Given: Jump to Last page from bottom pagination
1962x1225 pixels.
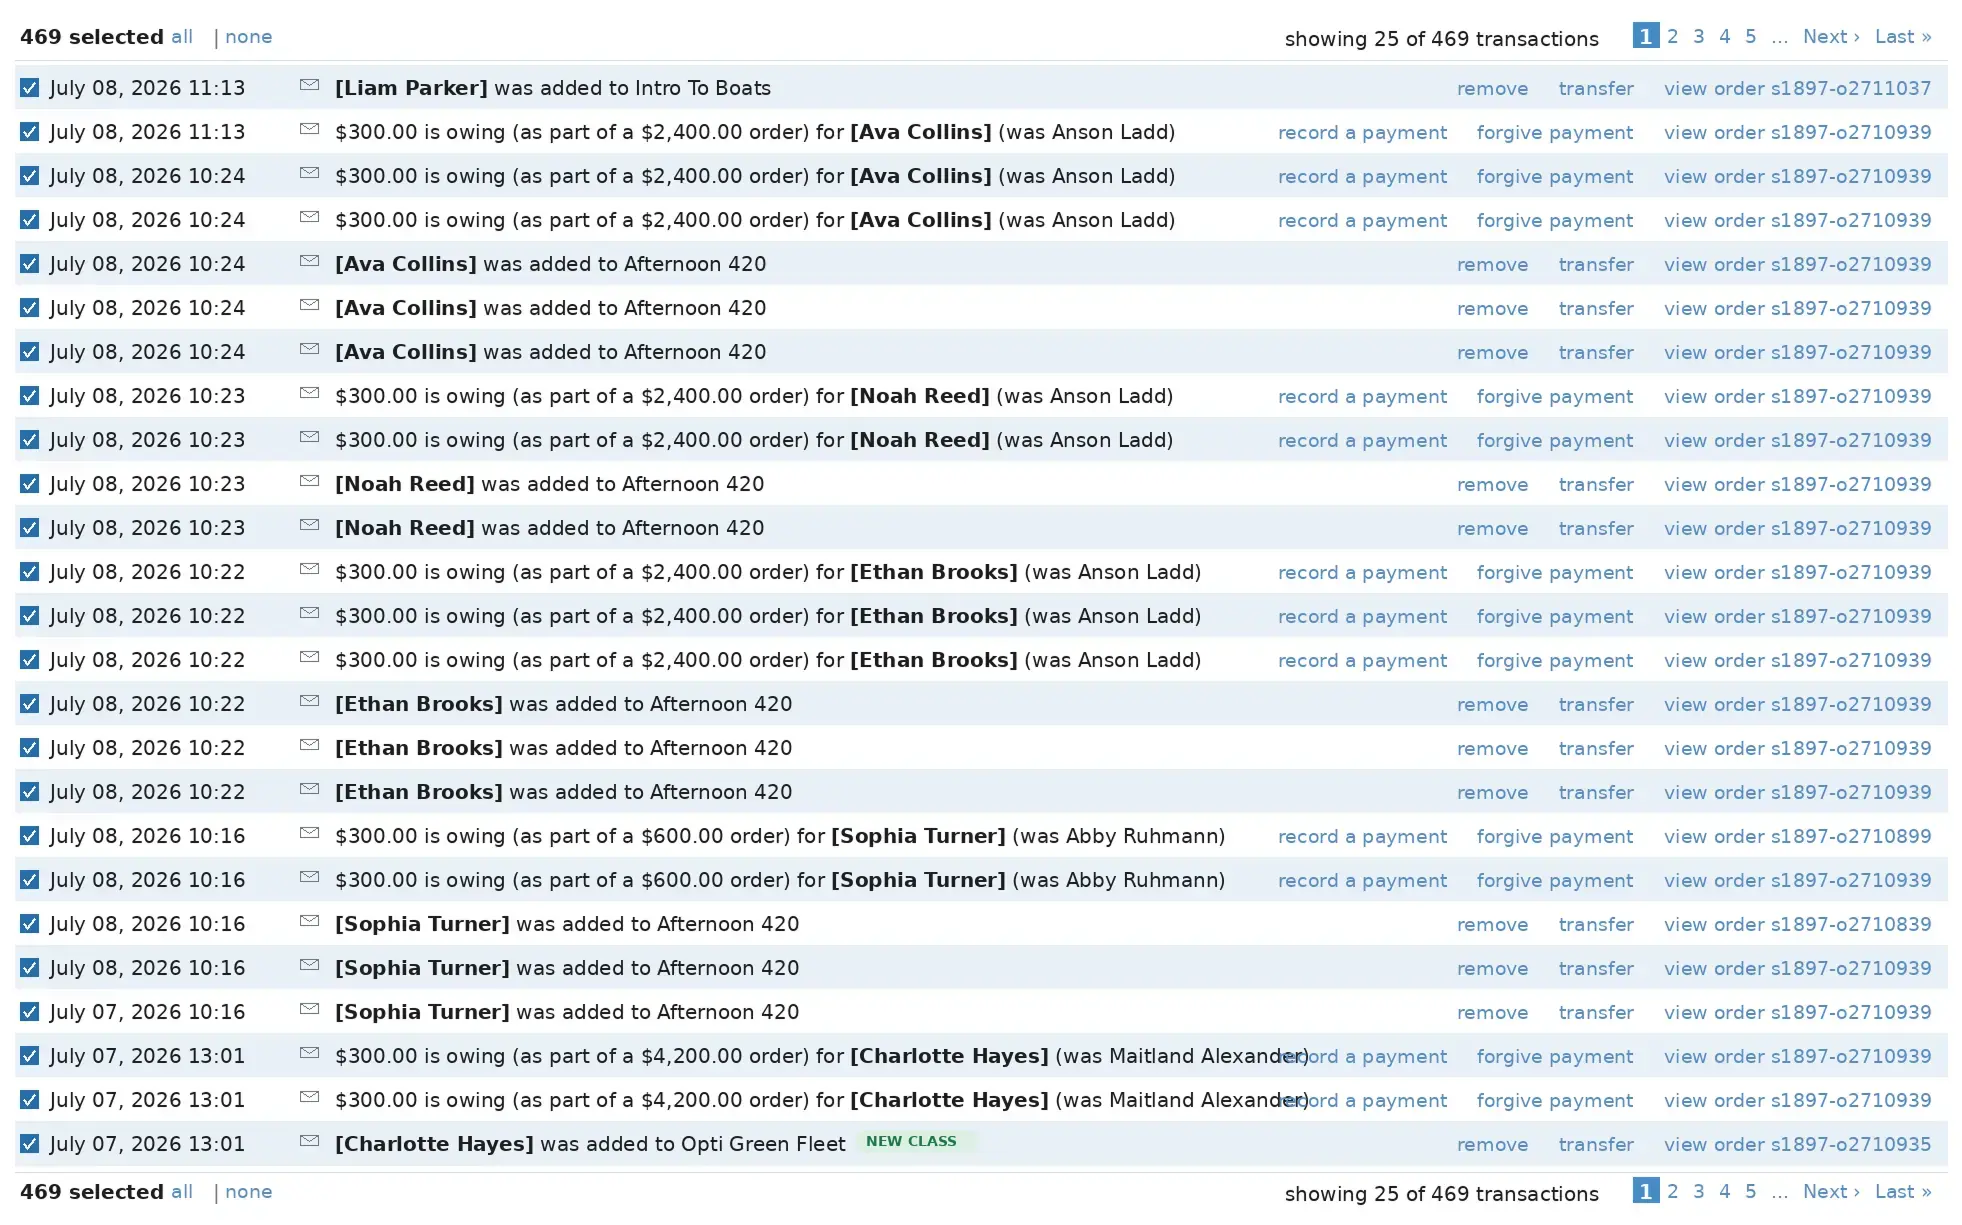Looking at the screenshot, I should (x=1903, y=1192).
